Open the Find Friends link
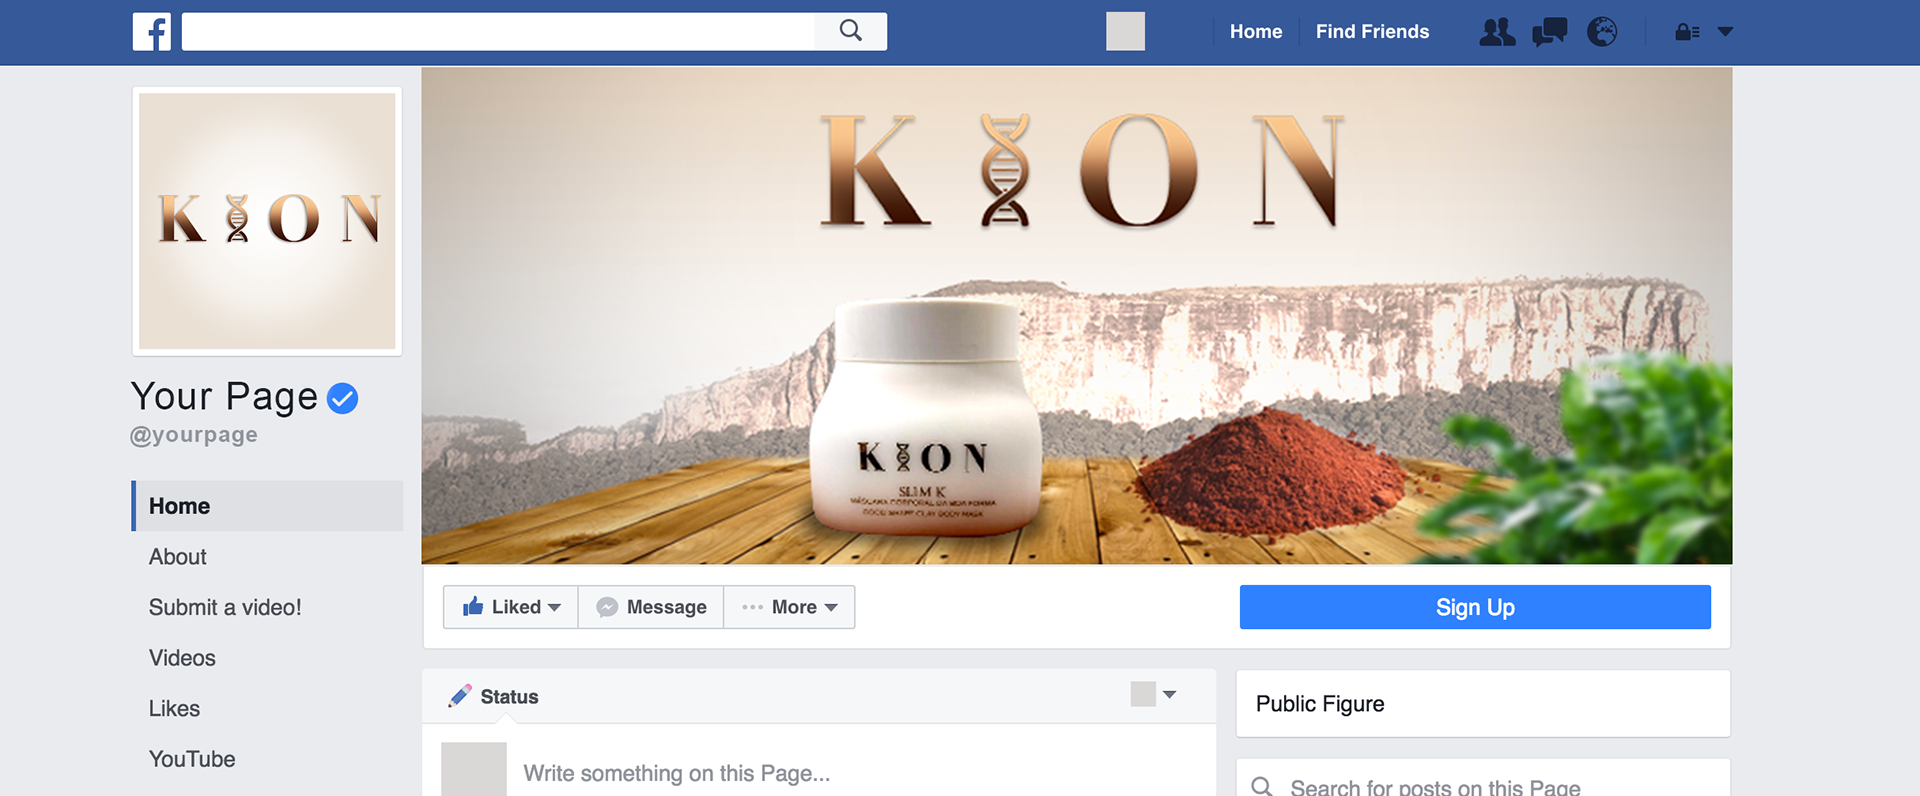 [1372, 32]
